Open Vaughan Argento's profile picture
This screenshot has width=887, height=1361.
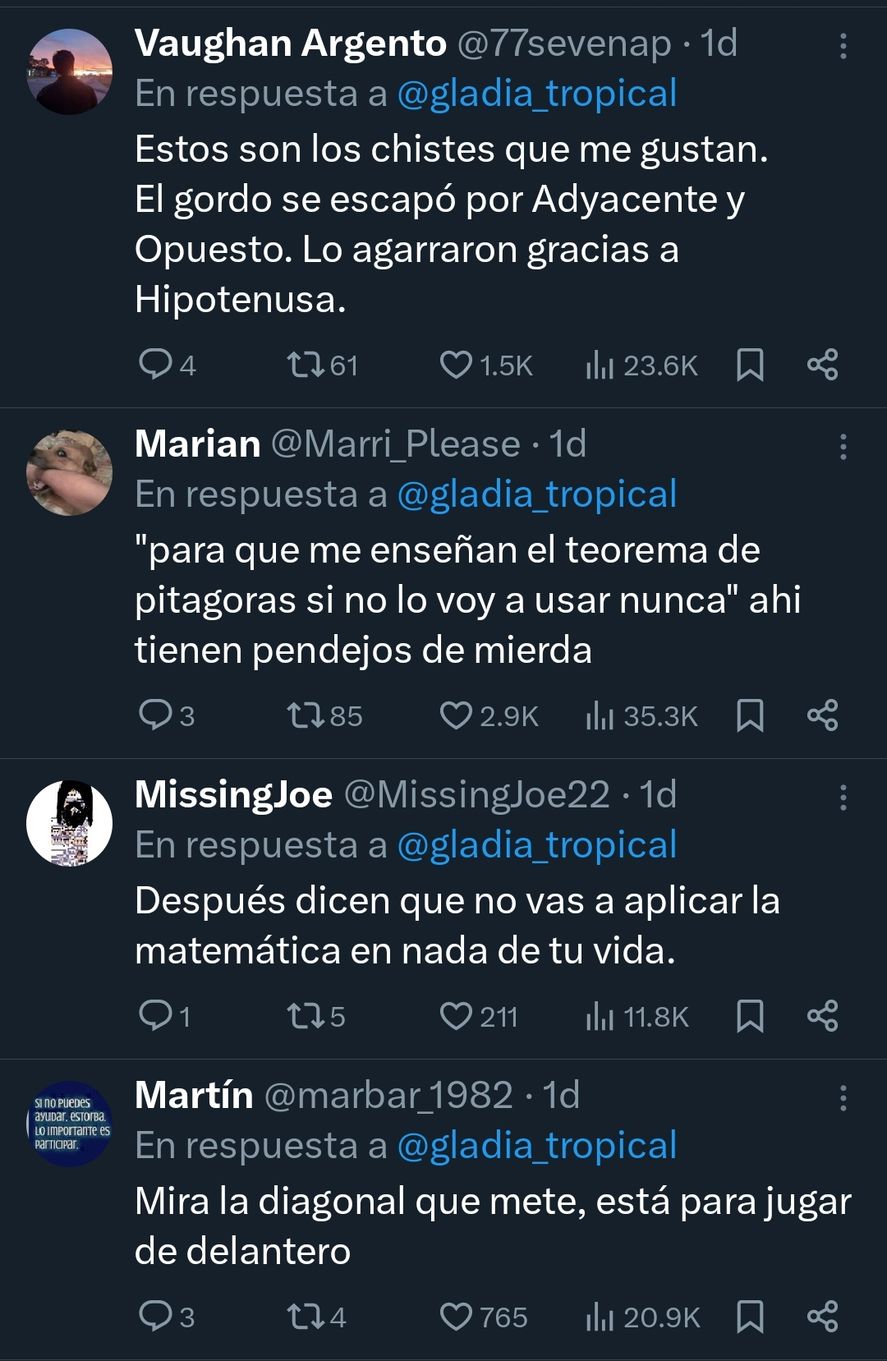pos(69,72)
